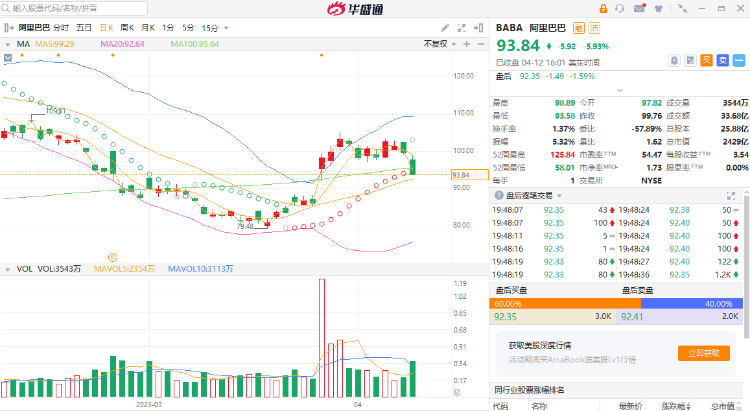The width and height of the screenshot is (750, 411).
Task: Click MA100:95.64 indicator label
Action: [x=195, y=44]
